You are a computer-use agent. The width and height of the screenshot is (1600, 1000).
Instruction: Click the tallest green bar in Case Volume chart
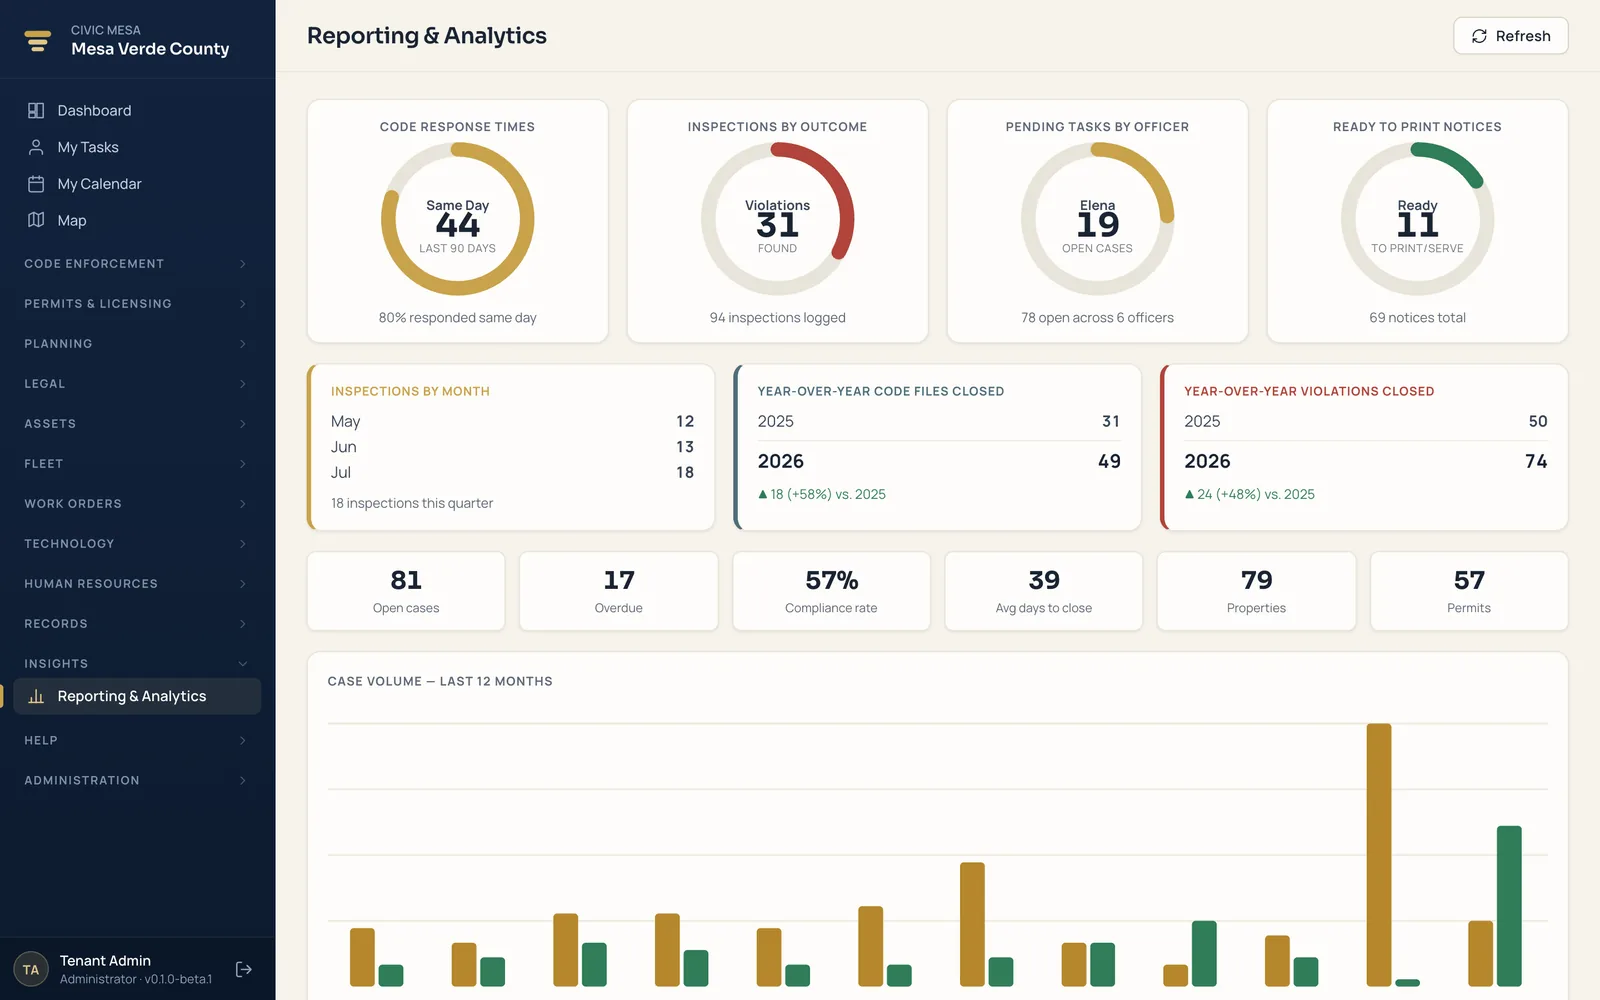[1509, 906]
